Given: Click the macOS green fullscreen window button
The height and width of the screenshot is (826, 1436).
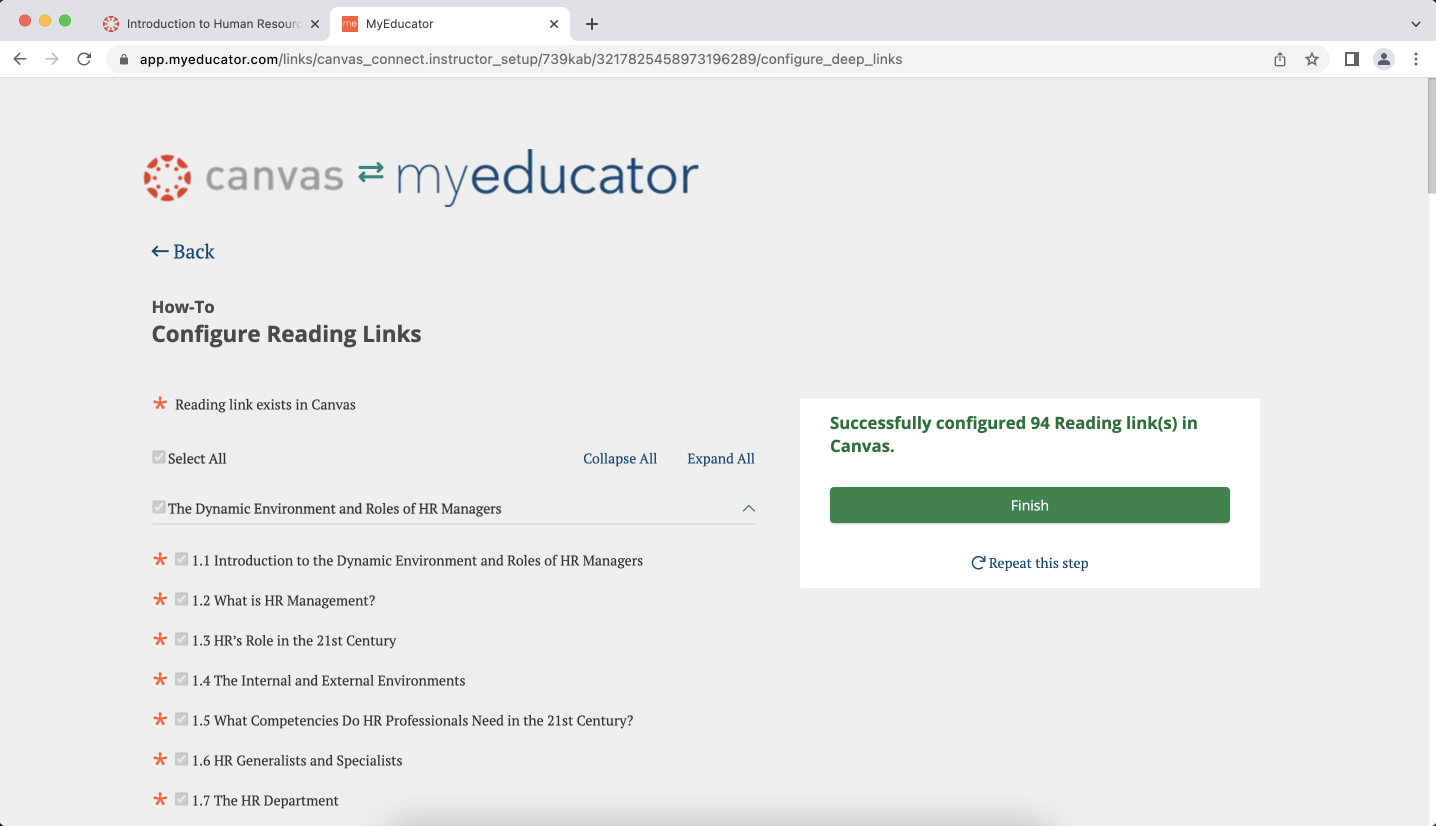Looking at the screenshot, I should coord(65,21).
